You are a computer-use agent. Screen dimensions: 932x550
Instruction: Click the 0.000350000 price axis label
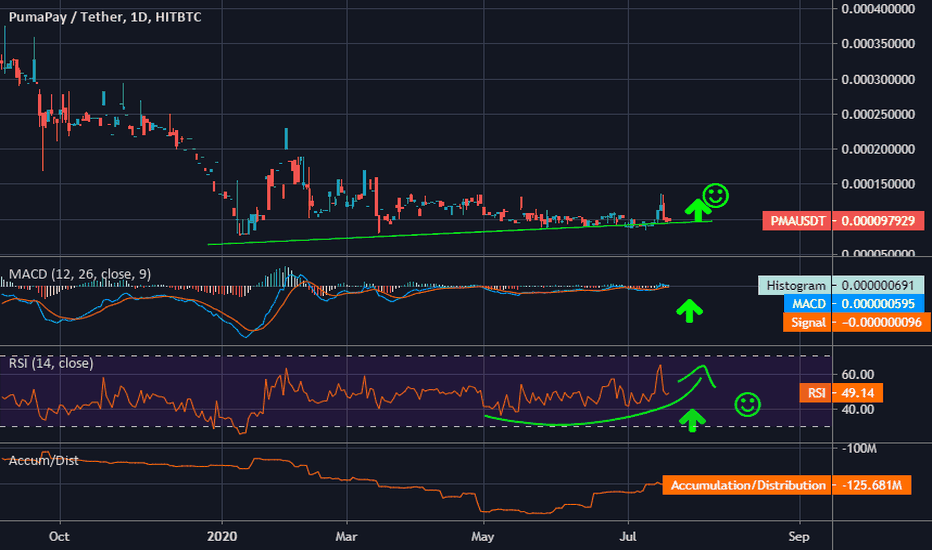[x=878, y=44]
